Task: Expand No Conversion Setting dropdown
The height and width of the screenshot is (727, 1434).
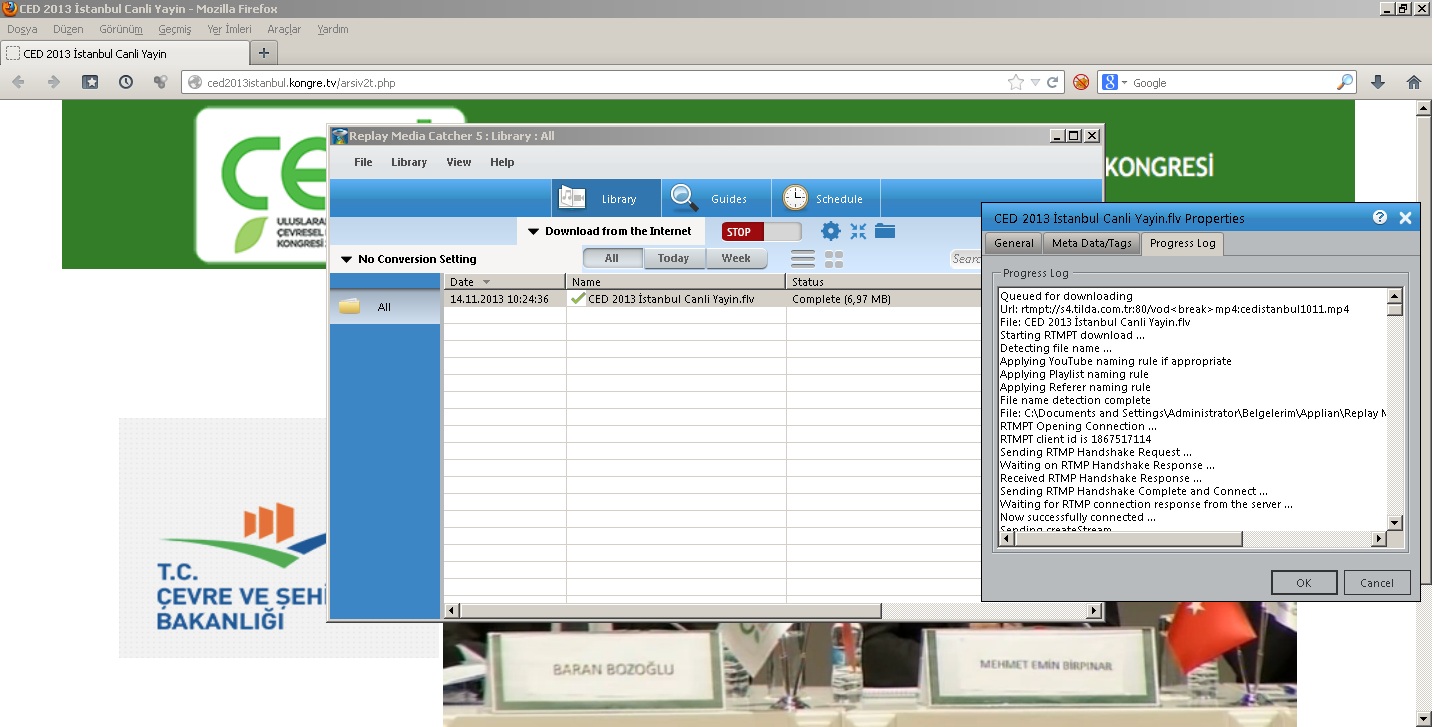Action: coord(409,259)
